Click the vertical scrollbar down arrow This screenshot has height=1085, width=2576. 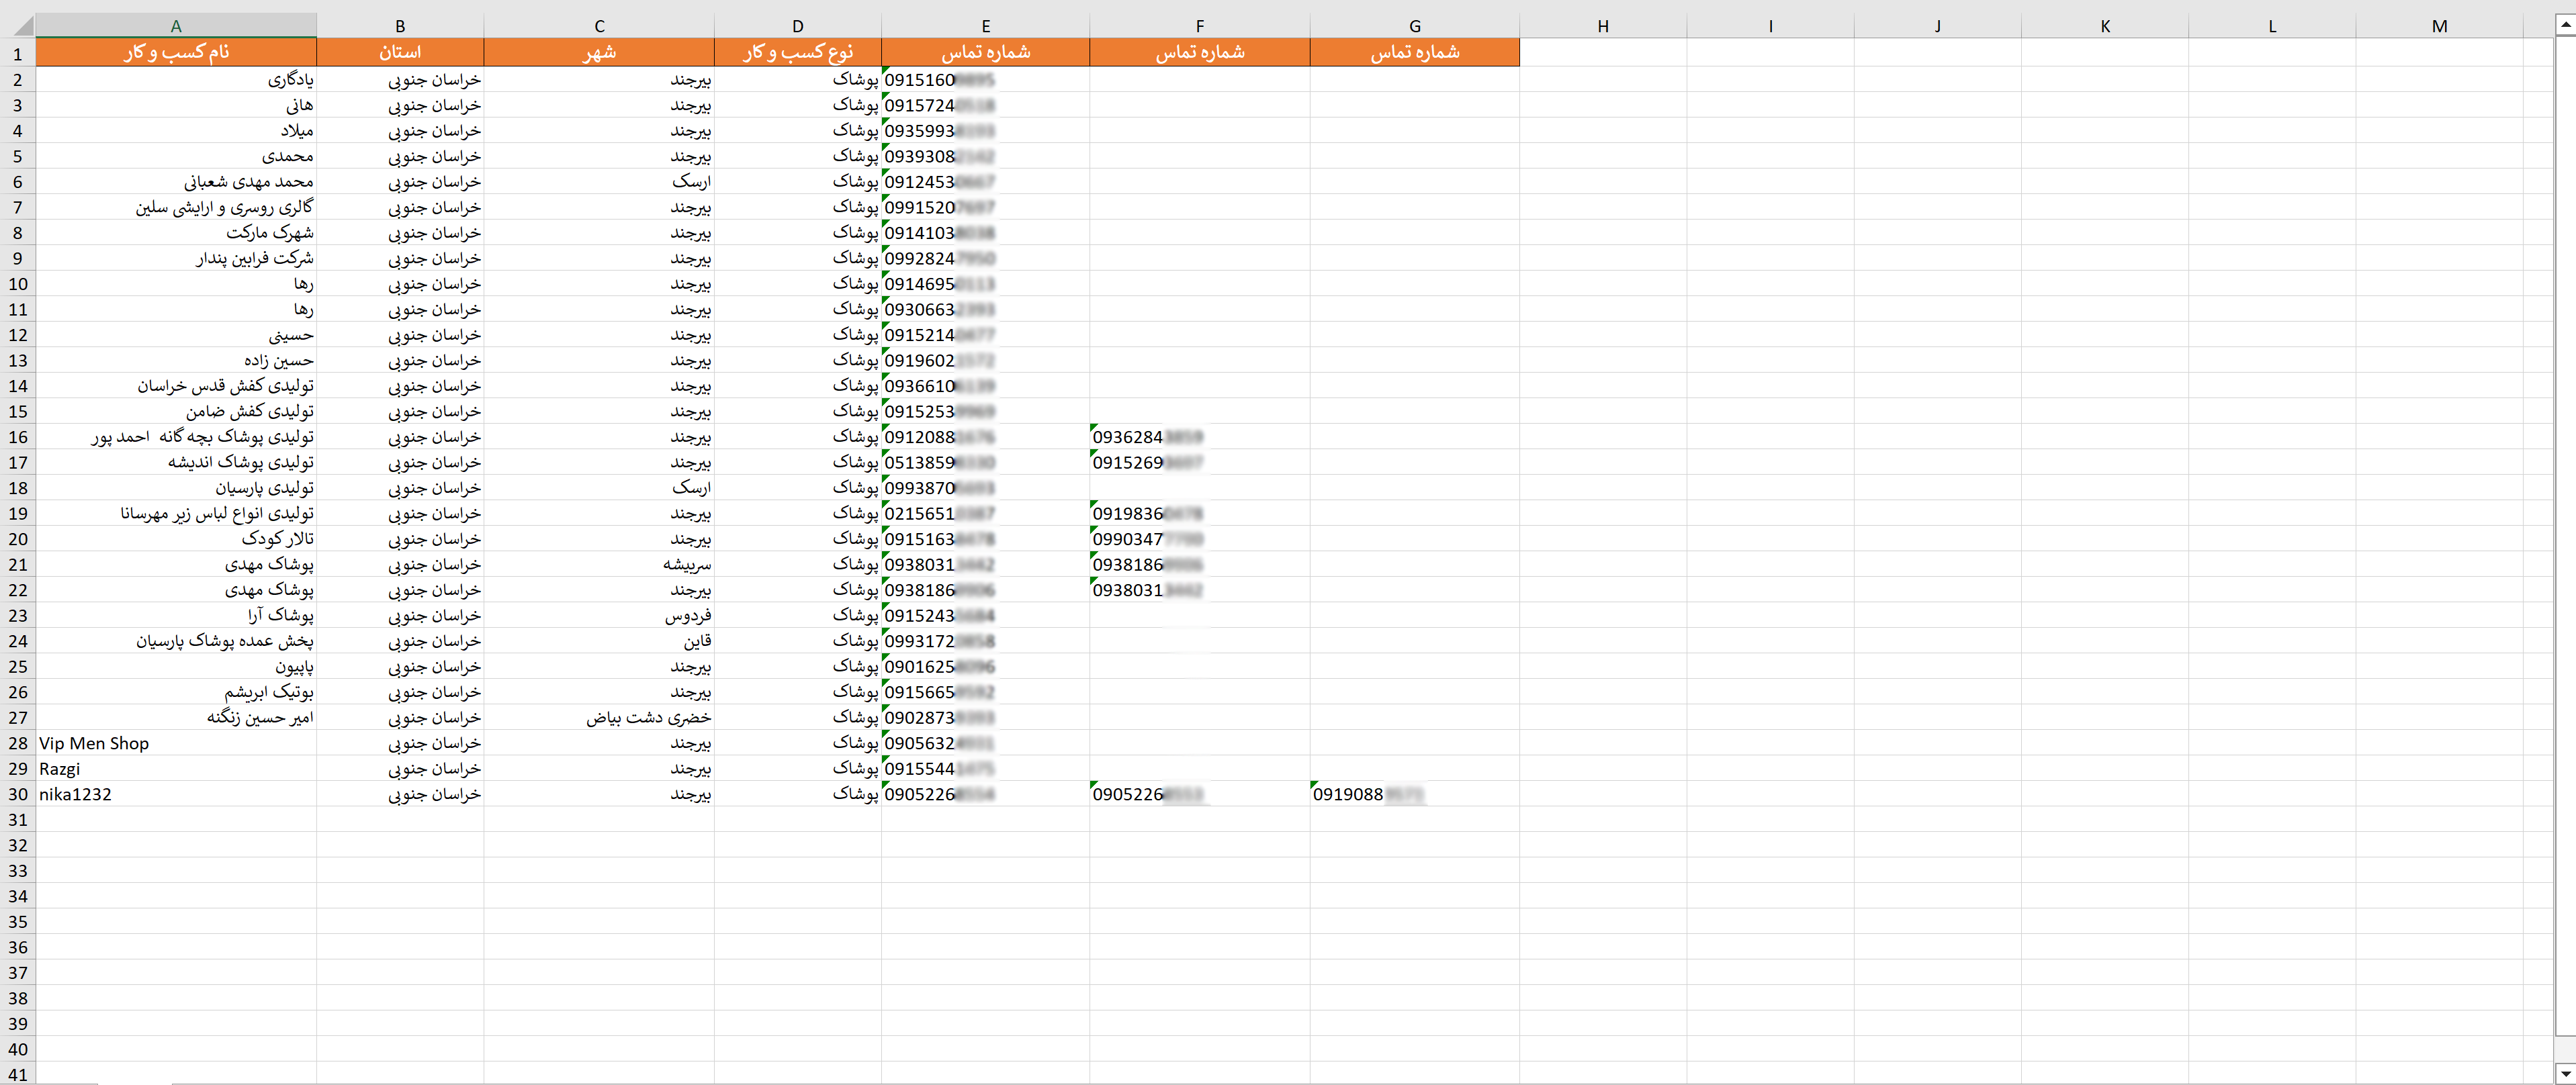[x=2565, y=1073]
